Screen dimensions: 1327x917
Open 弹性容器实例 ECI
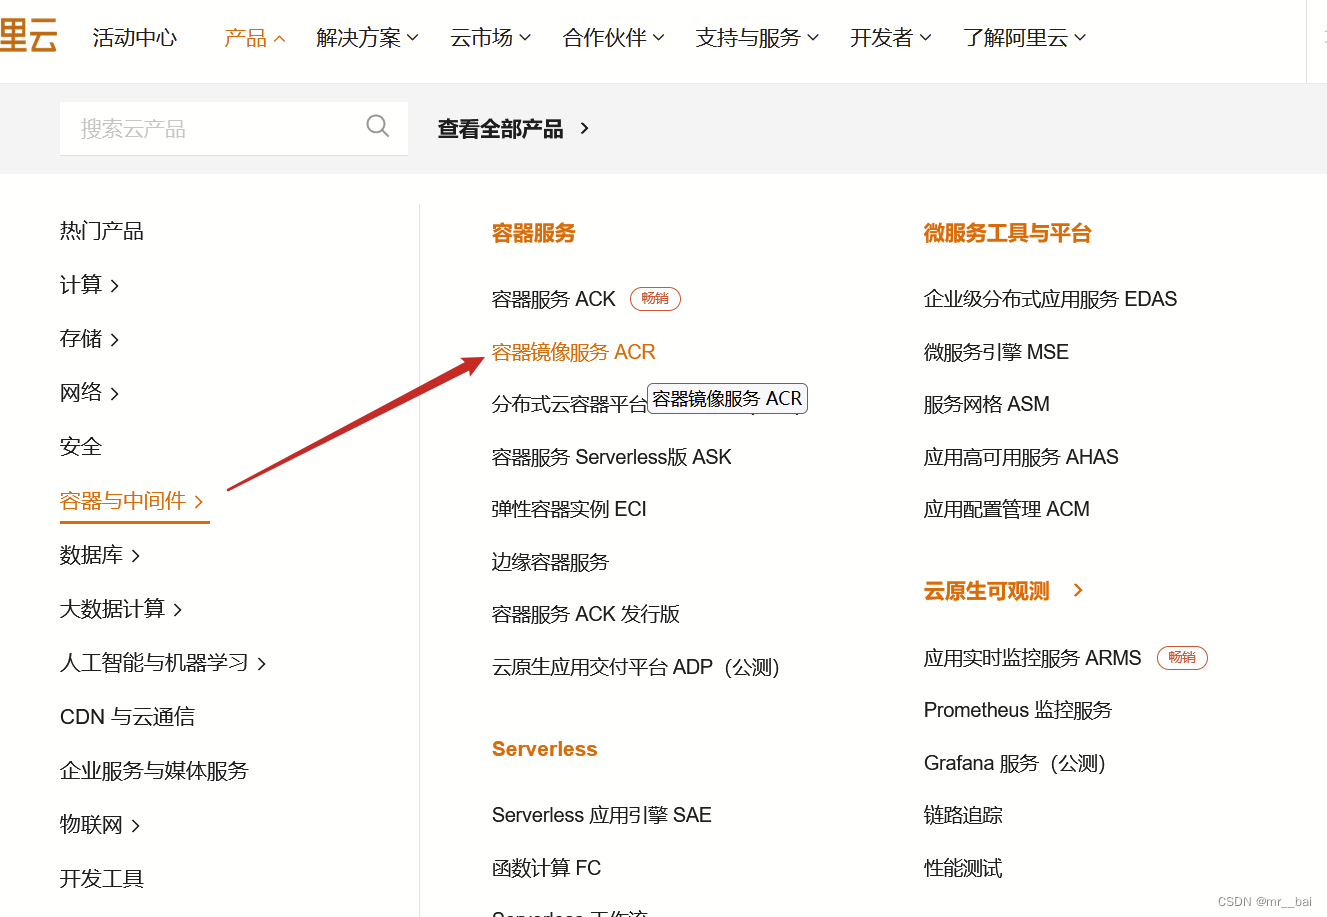click(x=569, y=509)
